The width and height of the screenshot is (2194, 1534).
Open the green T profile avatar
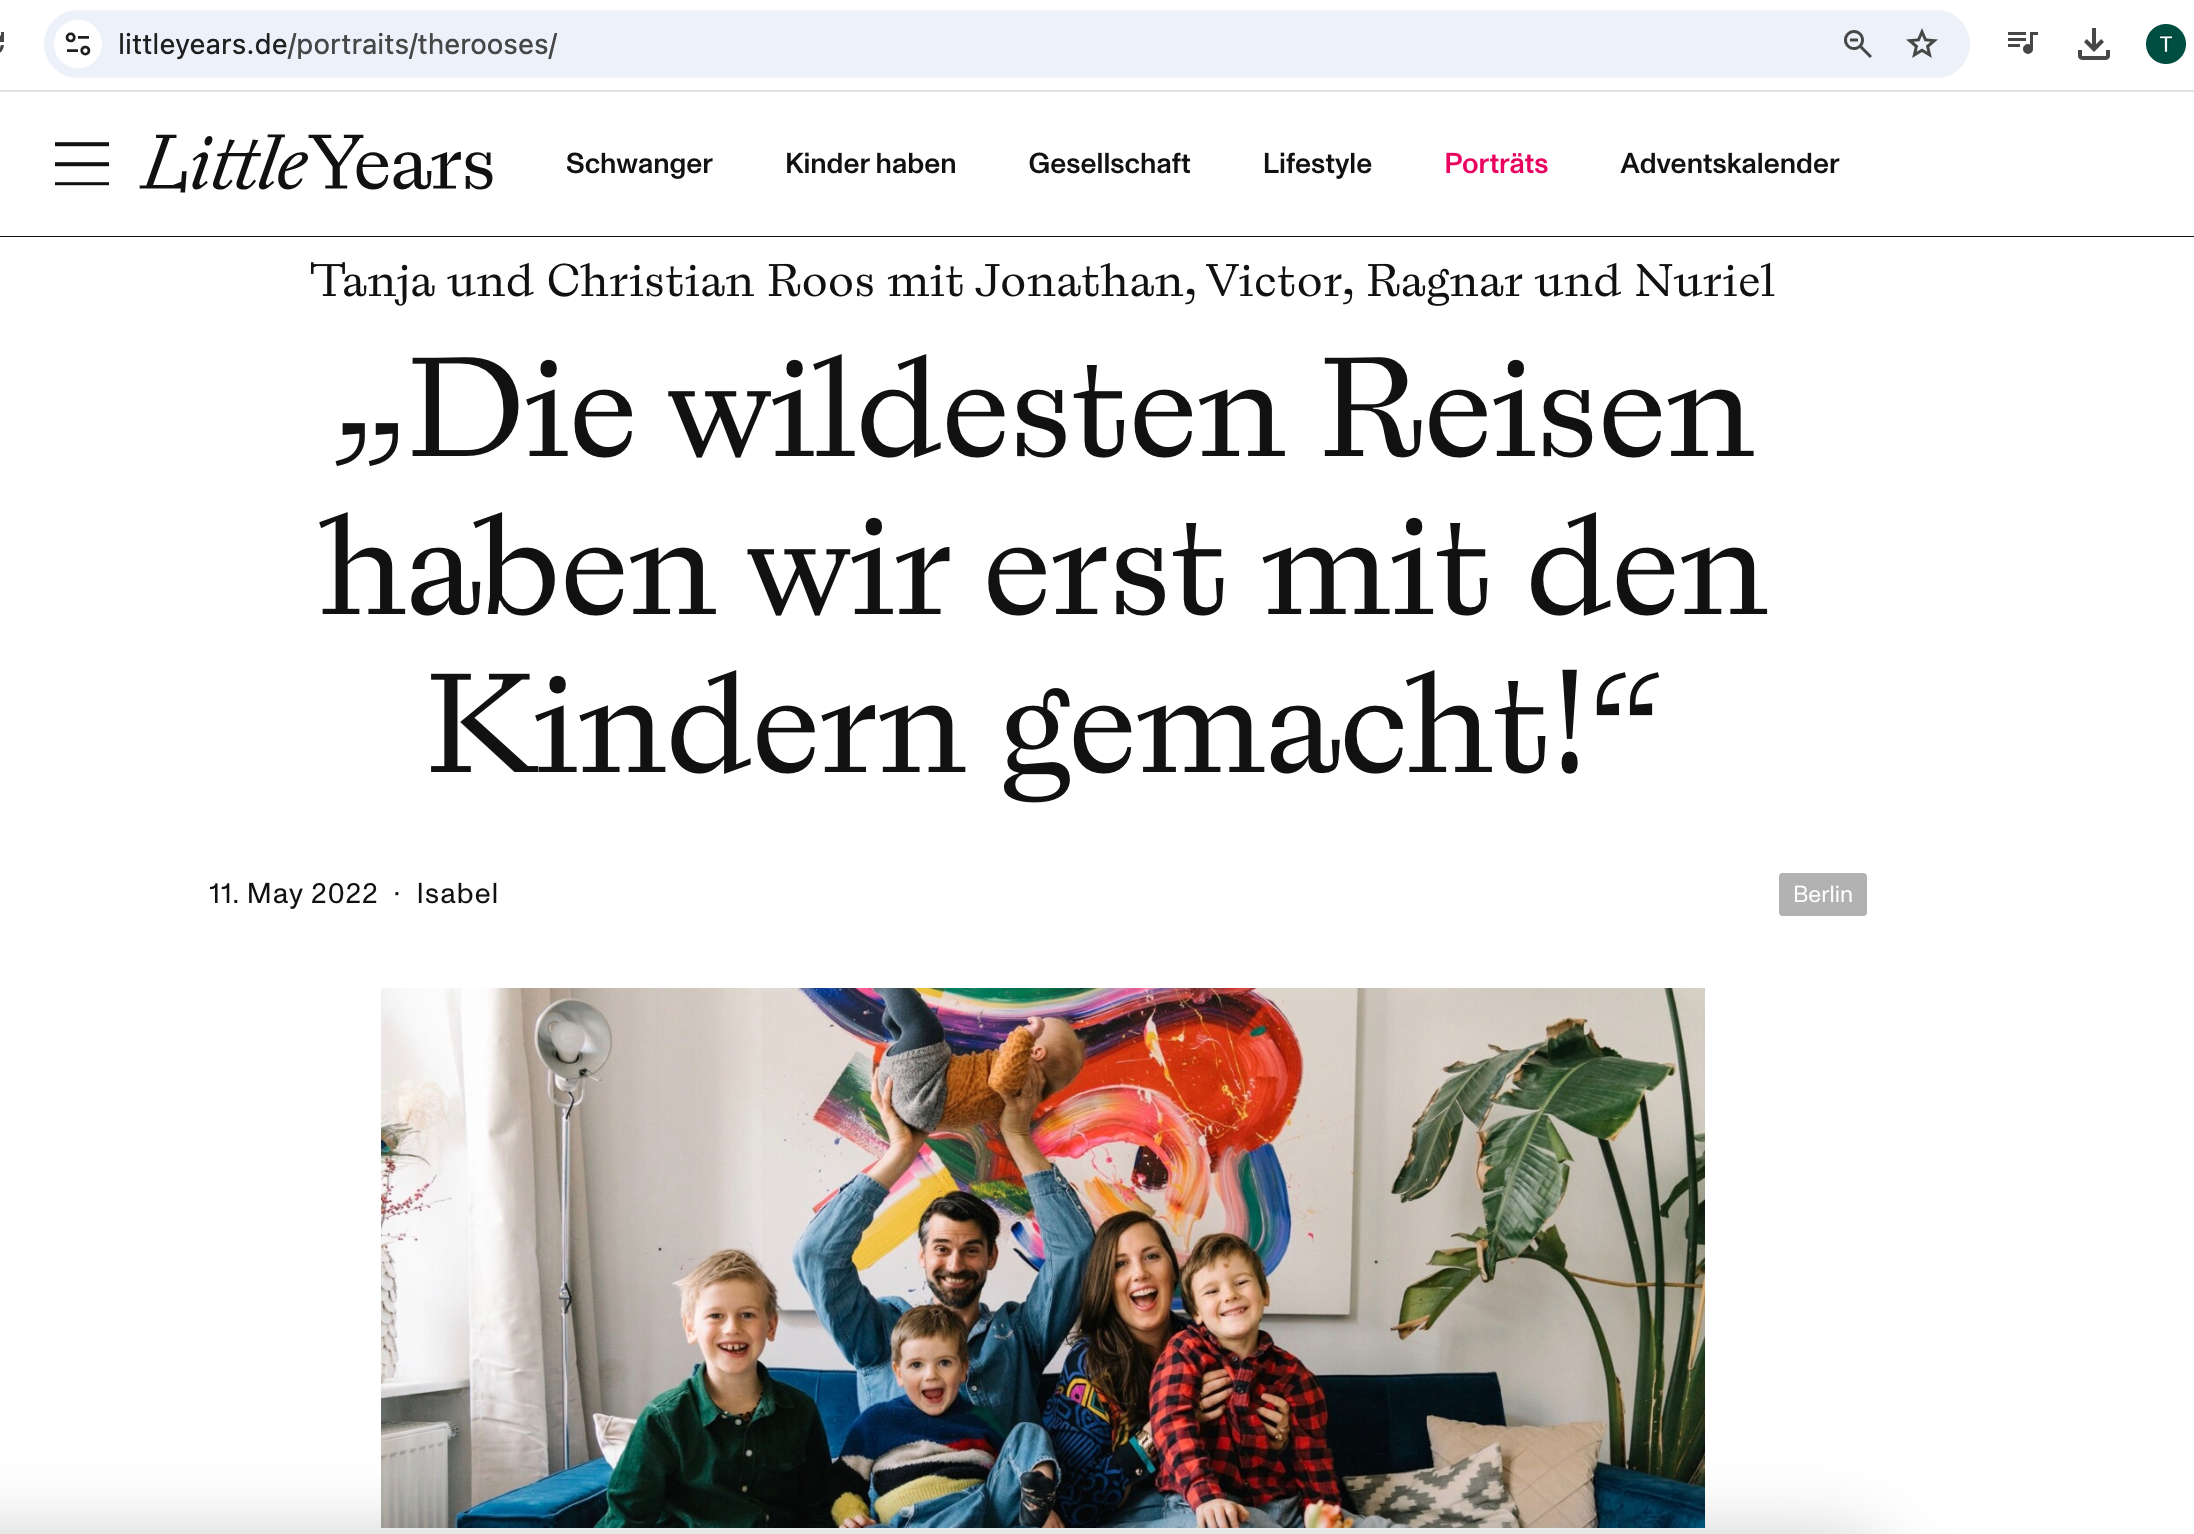tap(2165, 44)
